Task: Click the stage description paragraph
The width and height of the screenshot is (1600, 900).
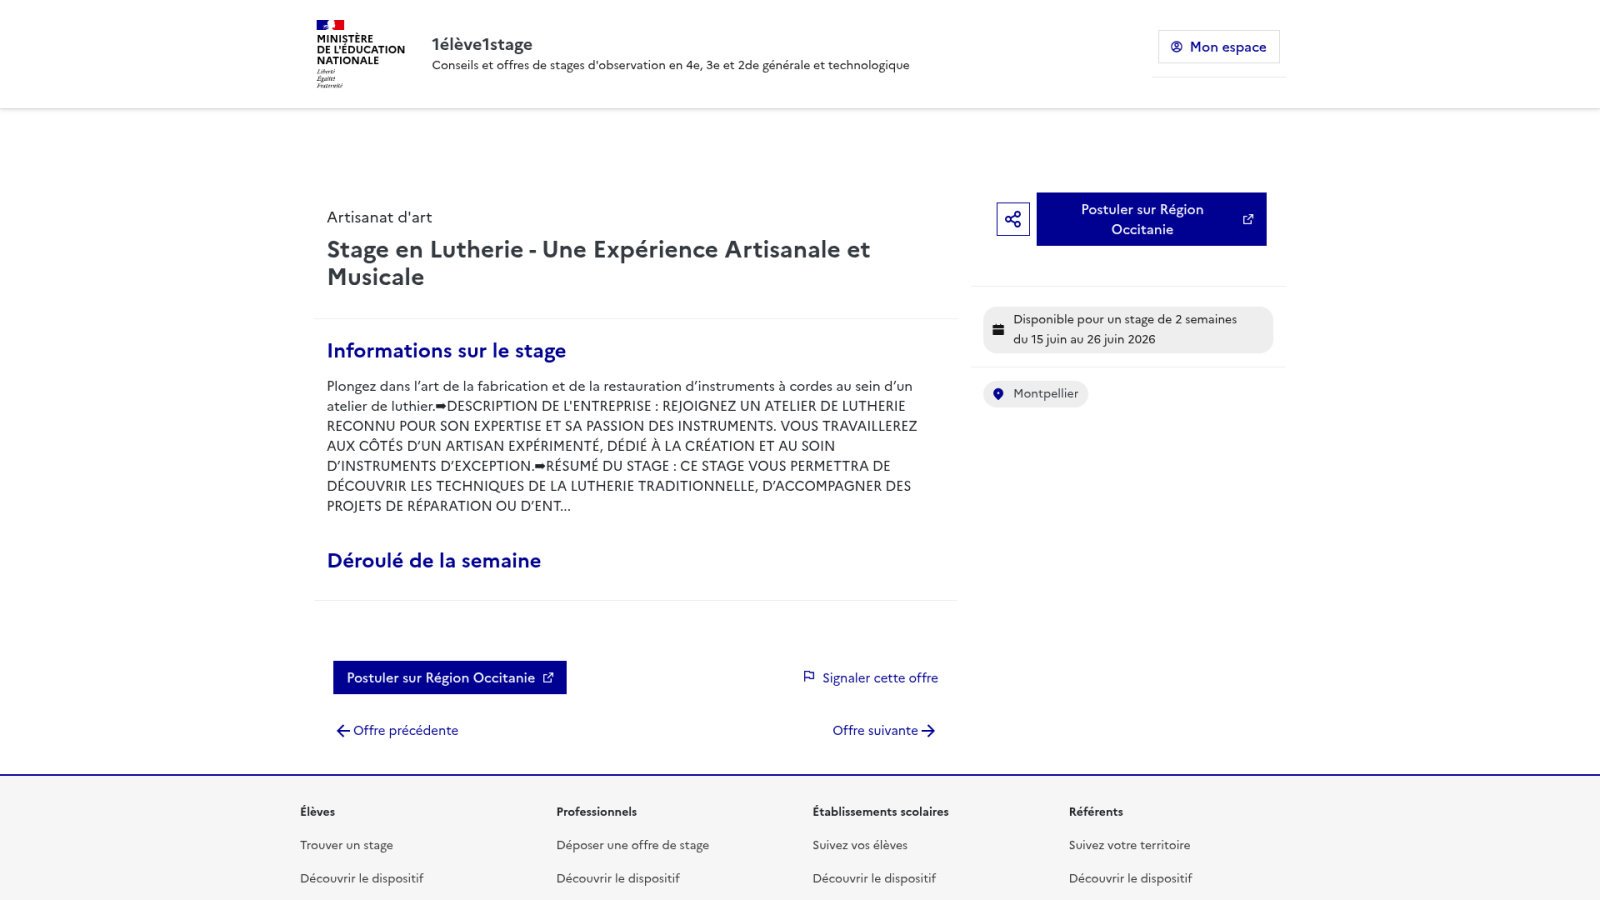Action: pos(622,446)
